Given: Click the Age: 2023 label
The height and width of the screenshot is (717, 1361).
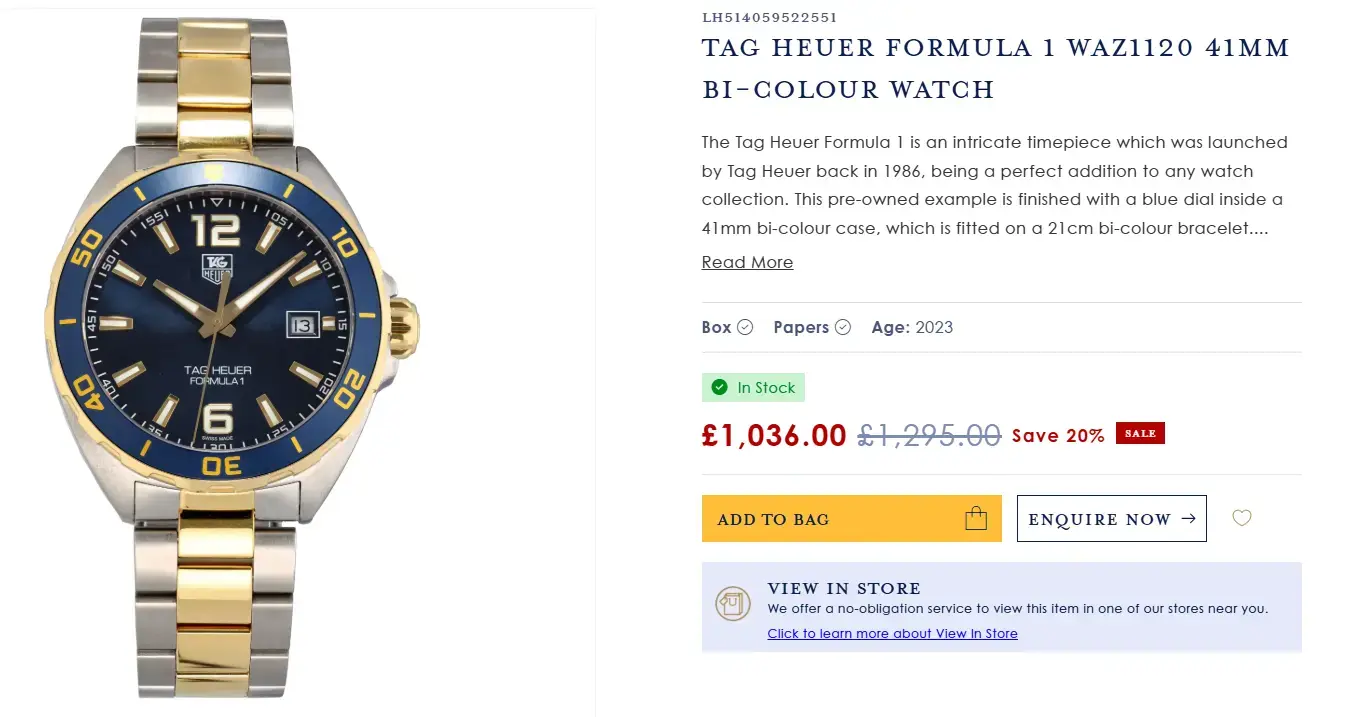Looking at the screenshot, I should (912, 327).
